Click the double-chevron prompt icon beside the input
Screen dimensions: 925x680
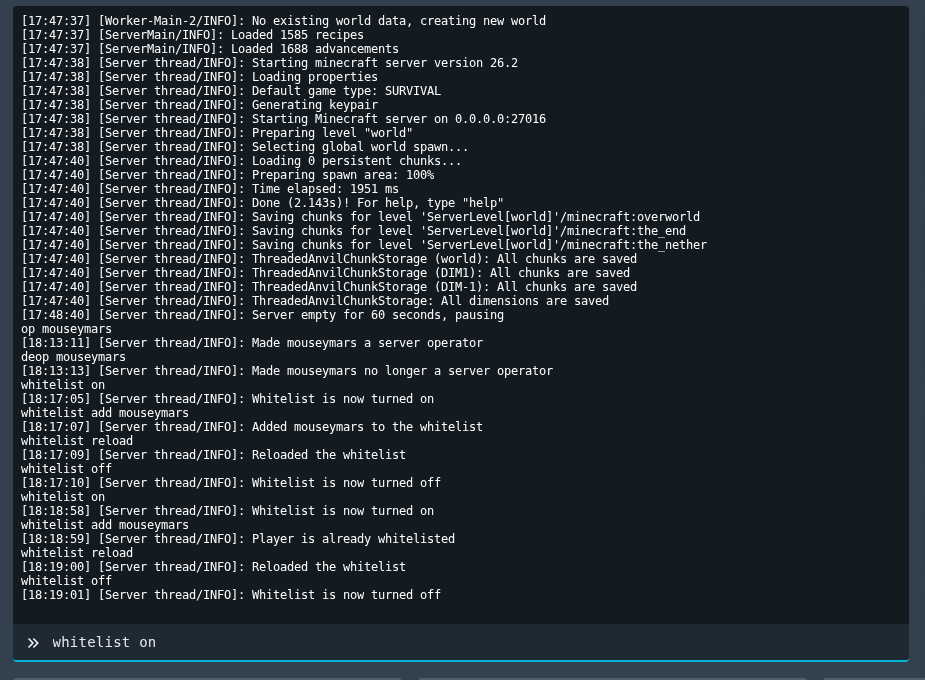[33, 643]
